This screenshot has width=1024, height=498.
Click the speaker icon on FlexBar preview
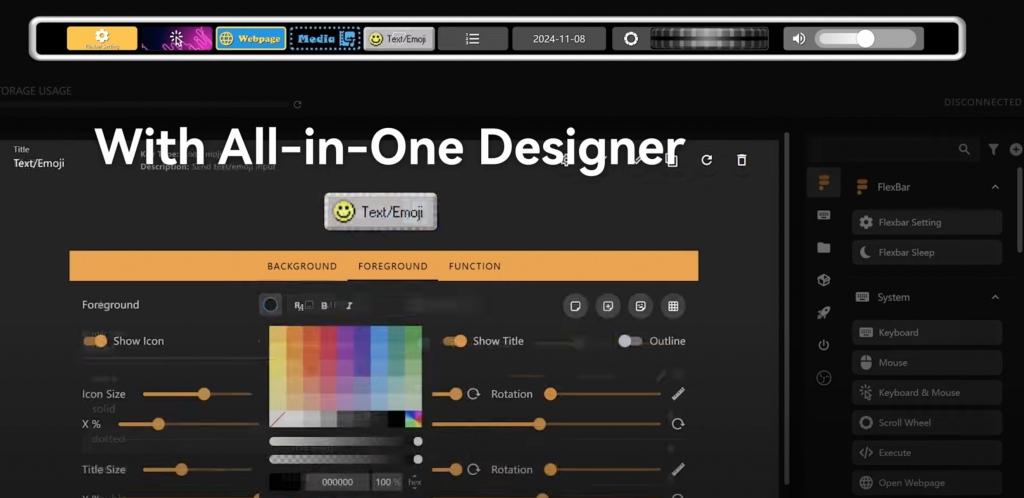click(799, 39)
